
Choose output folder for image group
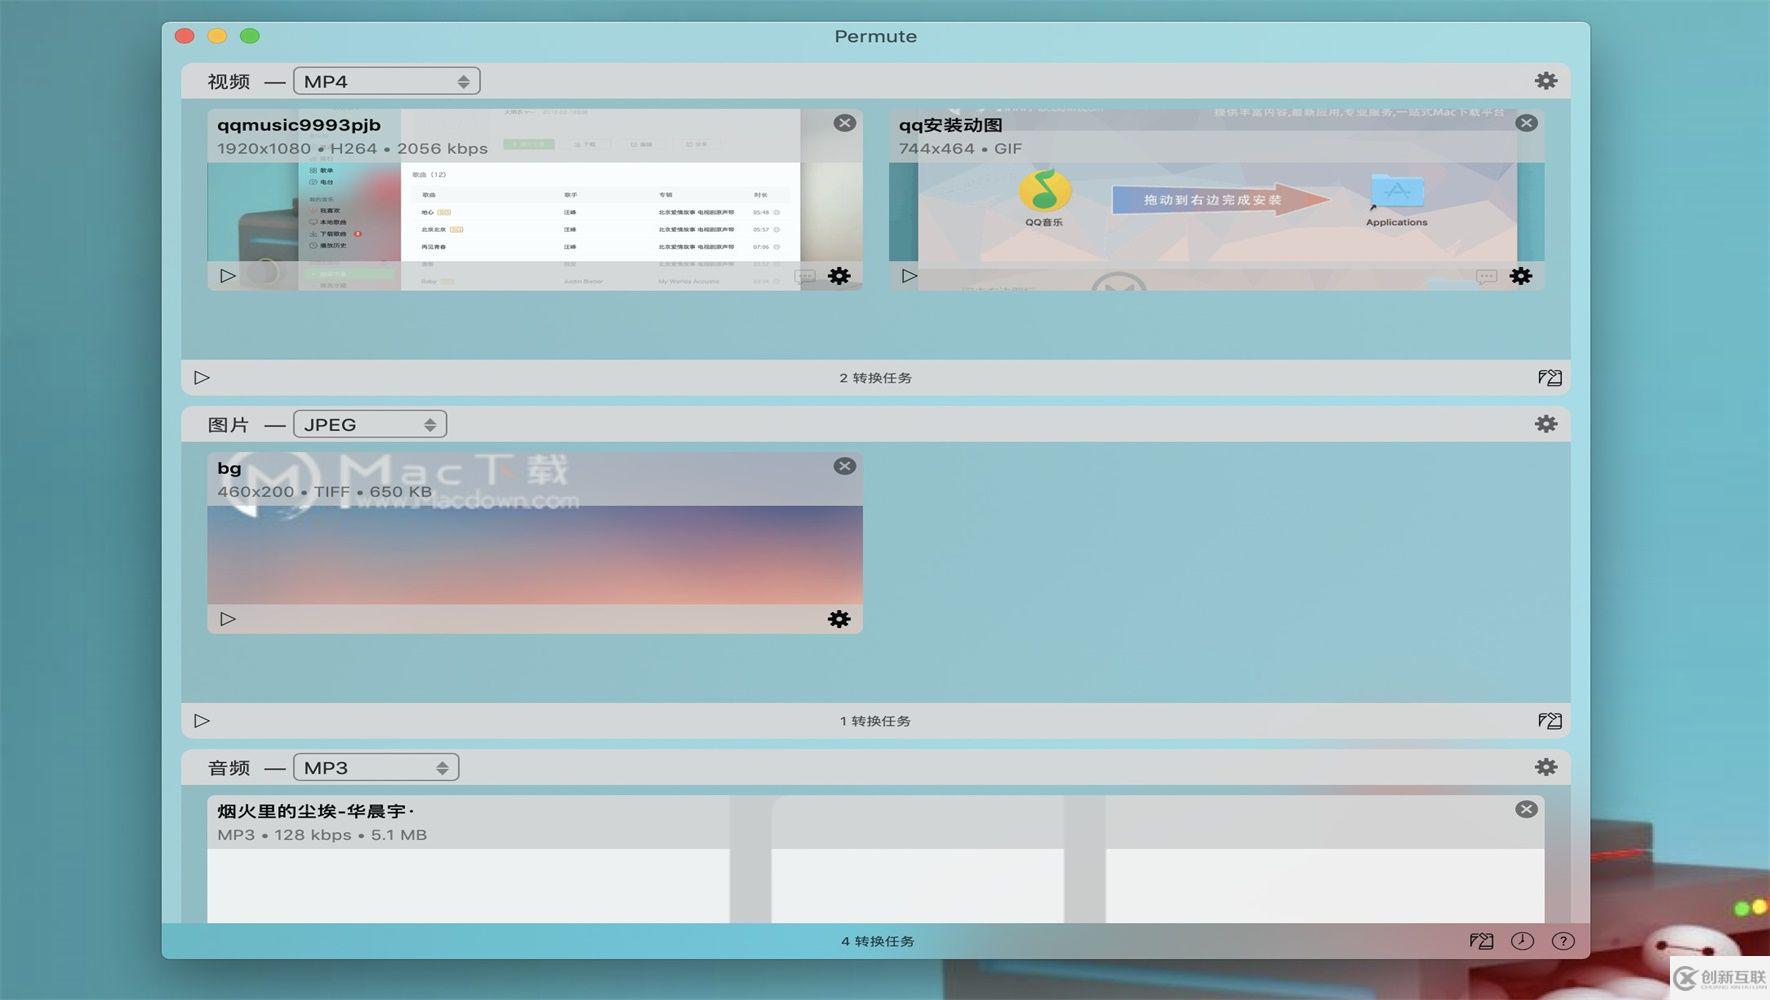coord(1550,720)
